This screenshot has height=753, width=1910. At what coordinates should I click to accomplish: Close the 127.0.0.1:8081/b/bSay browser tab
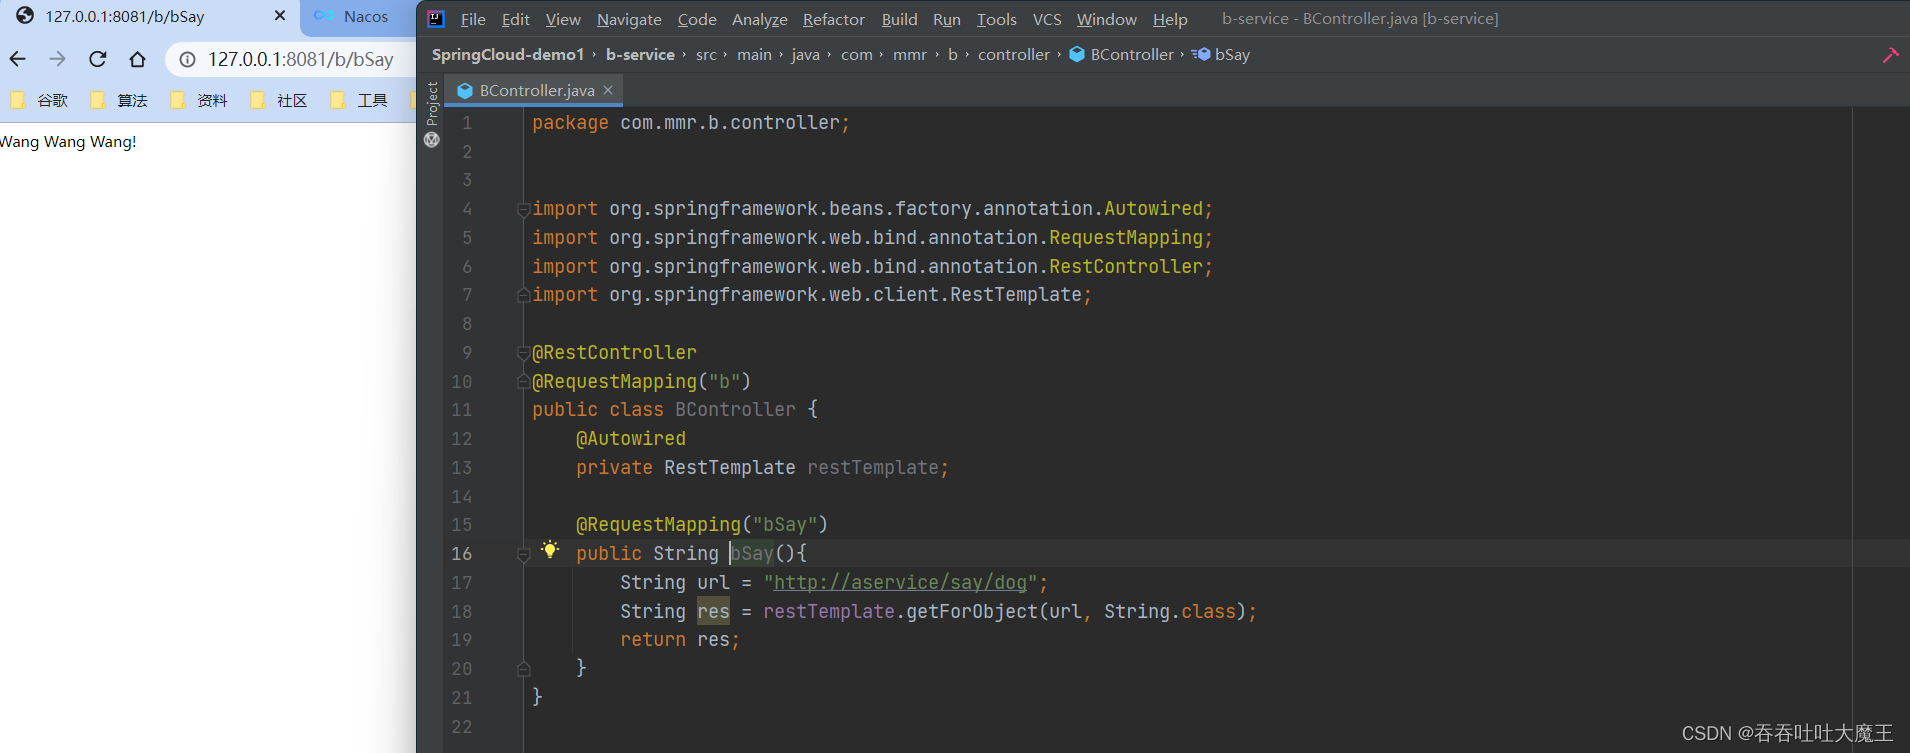click(x=280, y=16)
